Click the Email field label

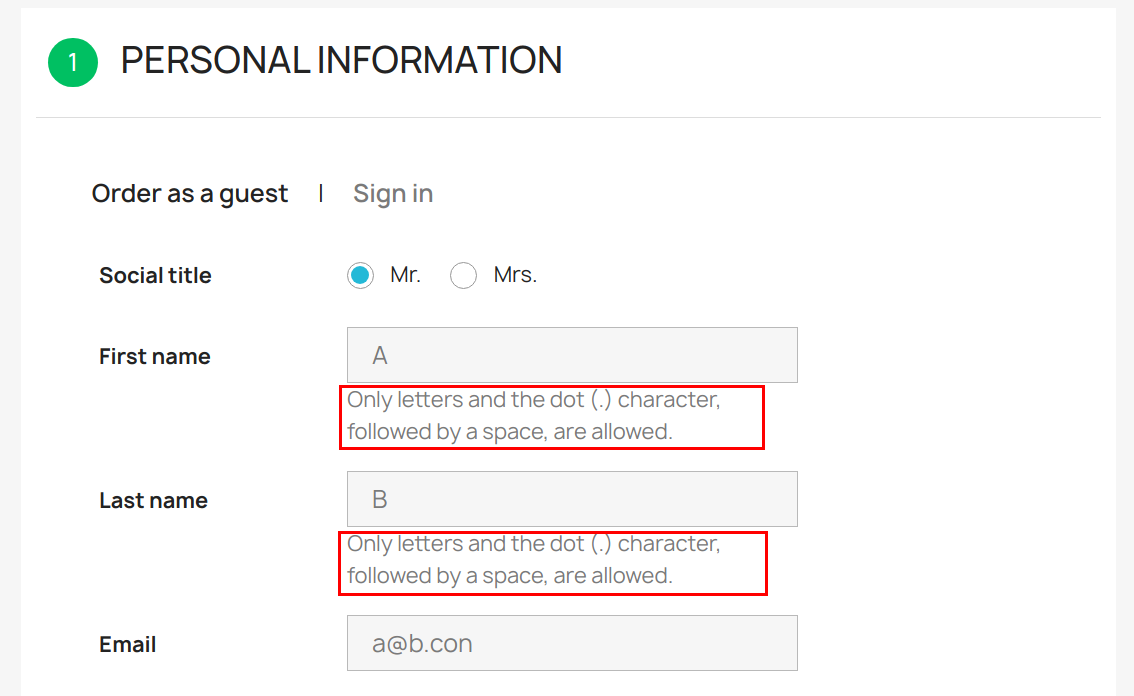[x=127, y=644]
